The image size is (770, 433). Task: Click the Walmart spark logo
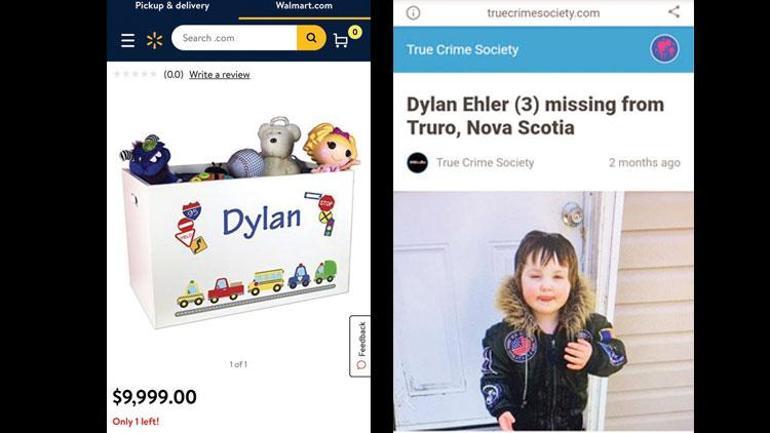click(154, 40)
